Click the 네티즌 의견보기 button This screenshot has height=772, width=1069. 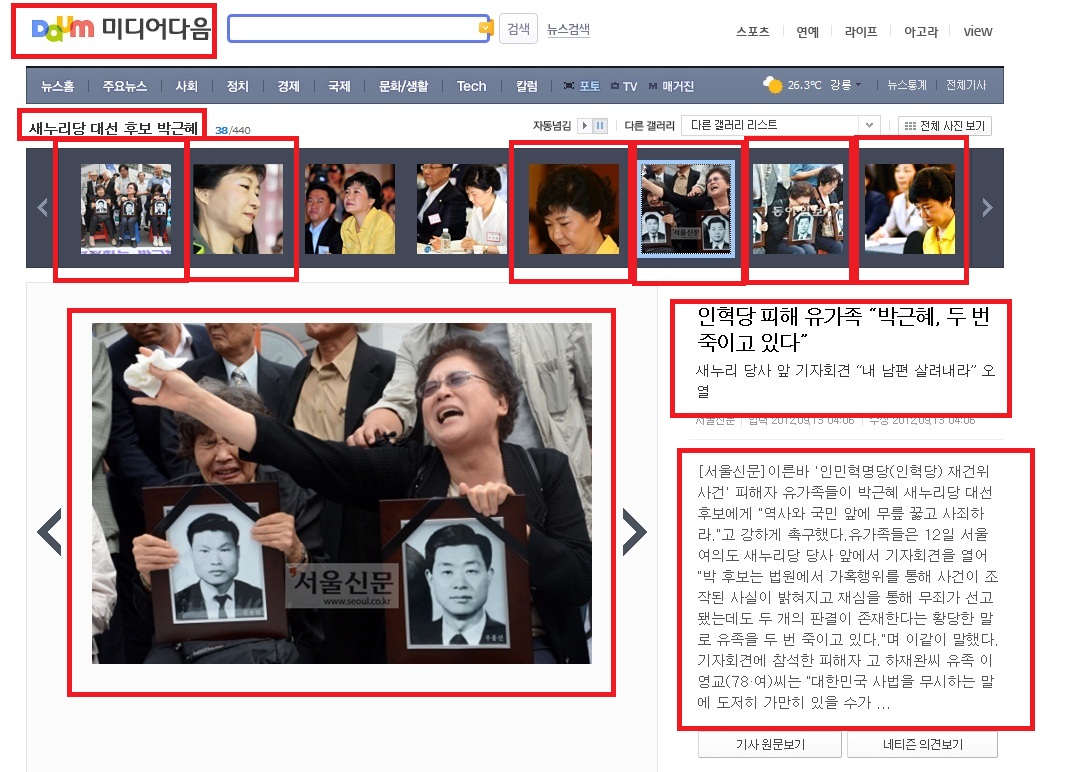pos(922,744)
